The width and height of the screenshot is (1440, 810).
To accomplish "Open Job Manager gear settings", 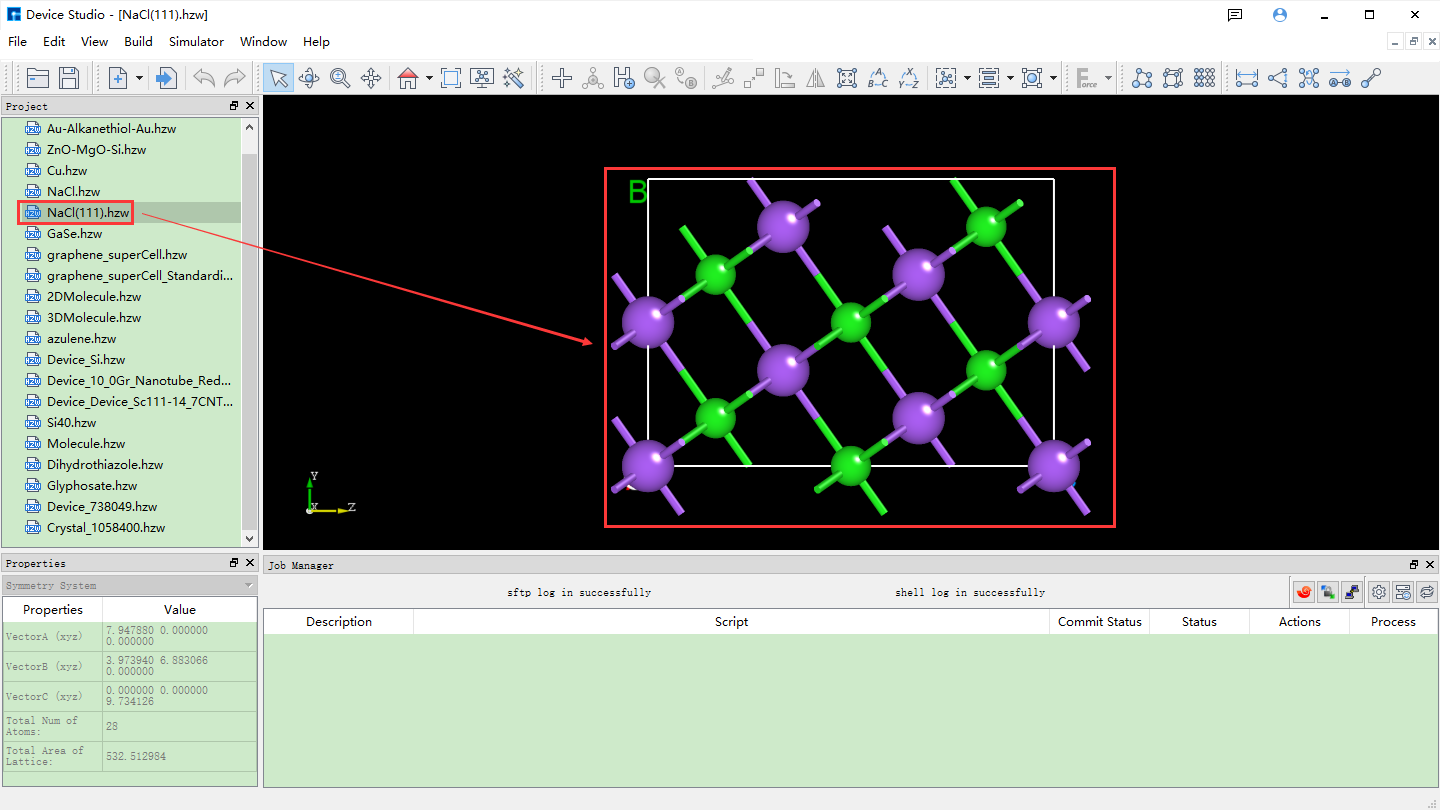I will tap(1379, 592).
